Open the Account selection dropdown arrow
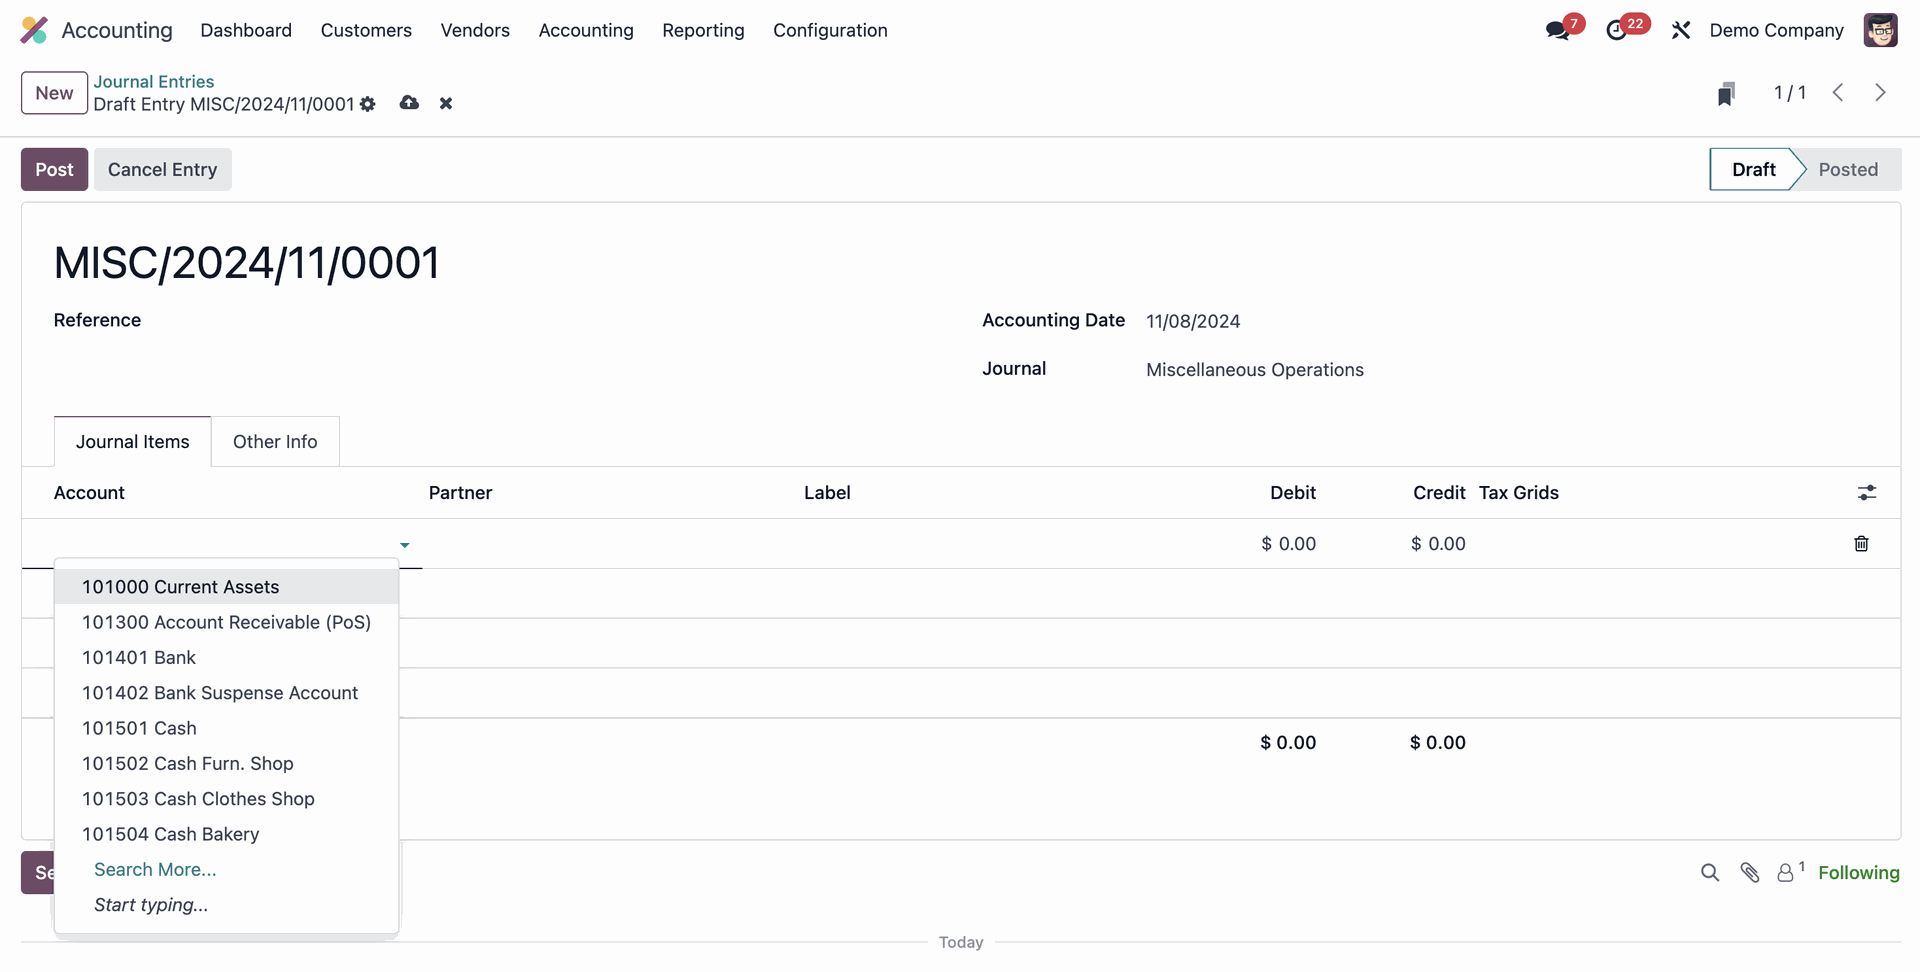1920x972 pixels. coord(405,545)
